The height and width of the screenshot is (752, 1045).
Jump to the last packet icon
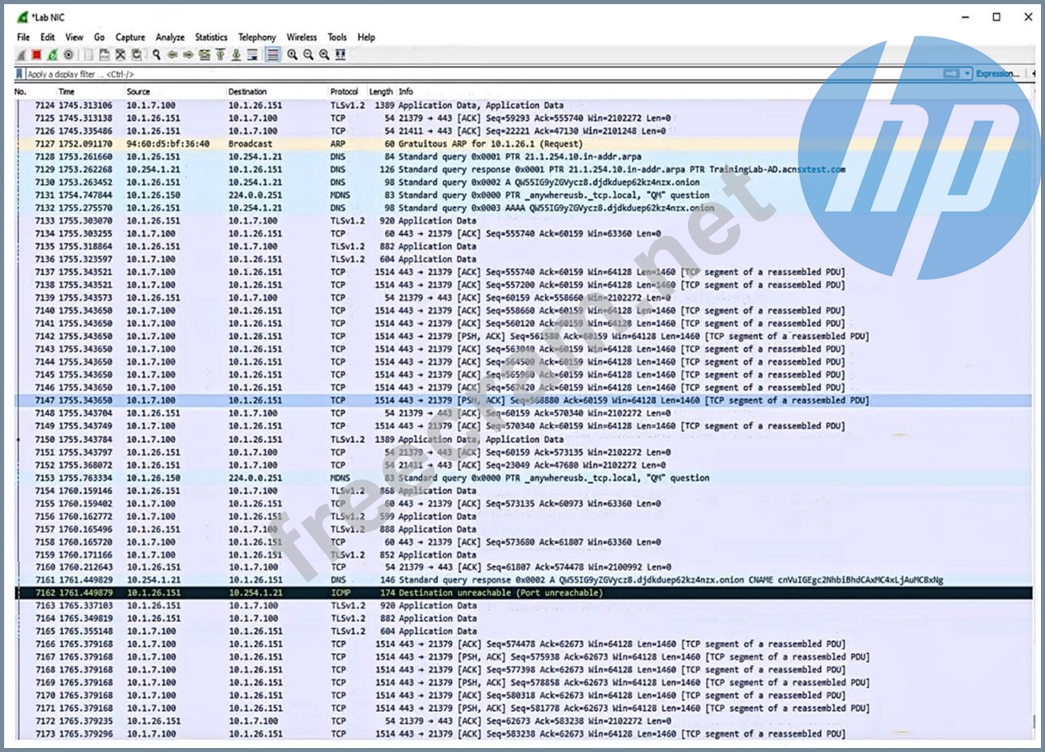(237, 55)
